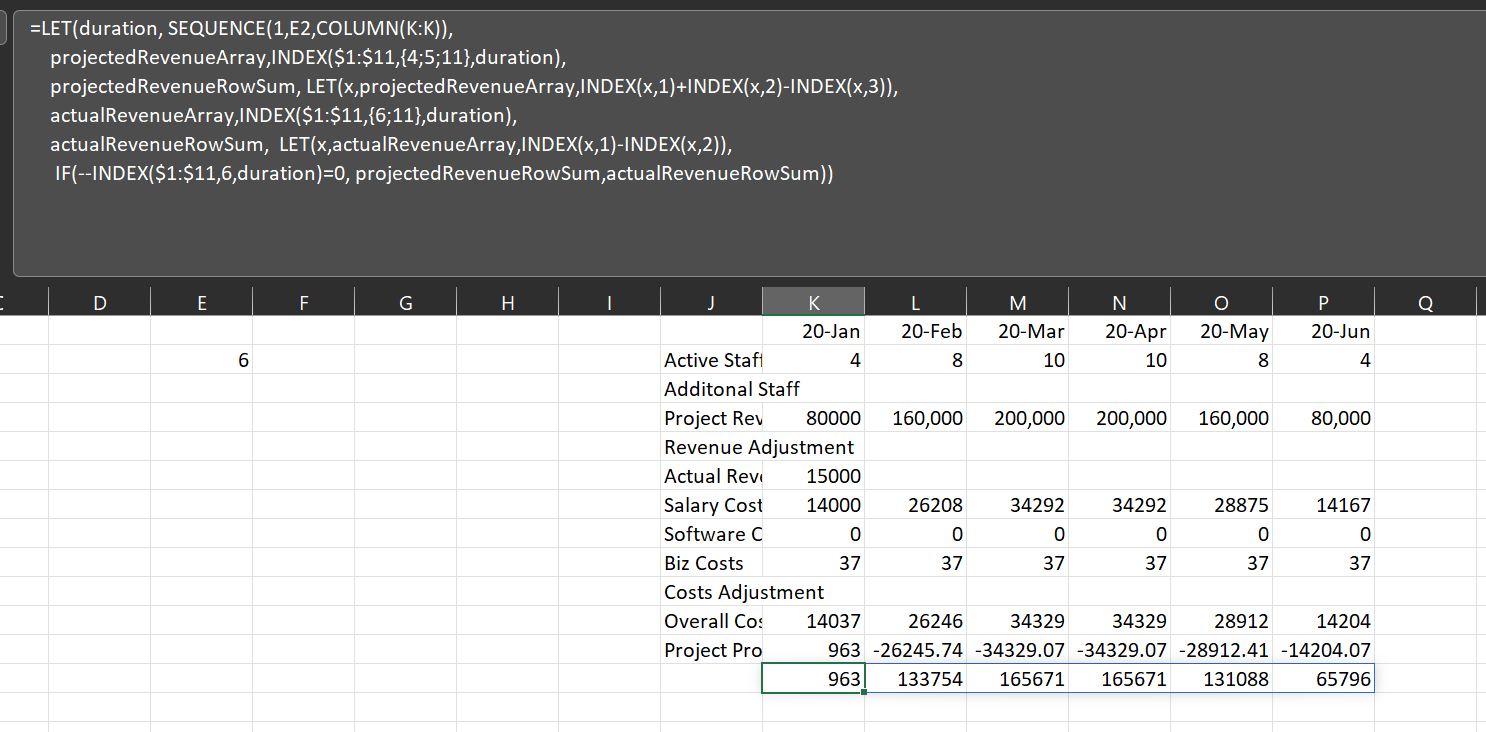This screenshot has height=732, width=1486.
Task: Click the Overall Cos row label
Action: click(x=711, y=621)
